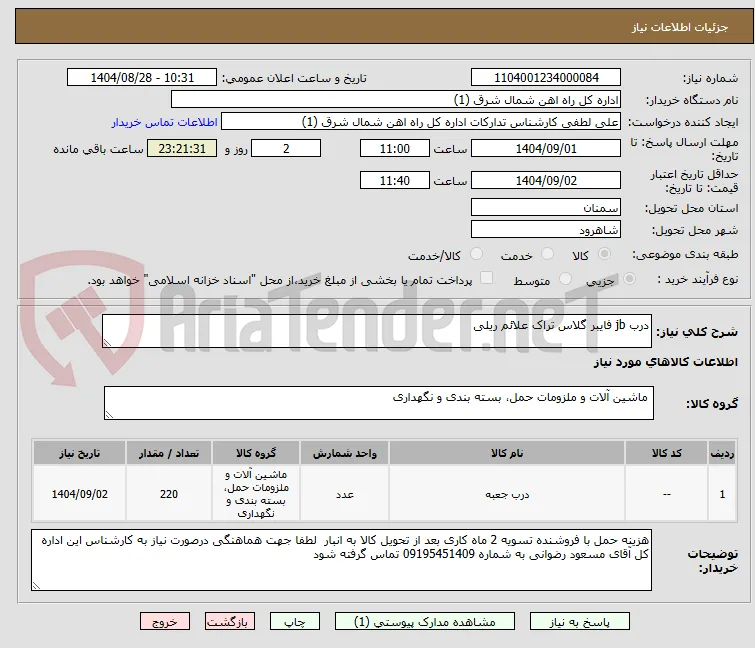Click the کد کالا cell showing --
The width and height of the screenshot is (755, 648).
666,494
